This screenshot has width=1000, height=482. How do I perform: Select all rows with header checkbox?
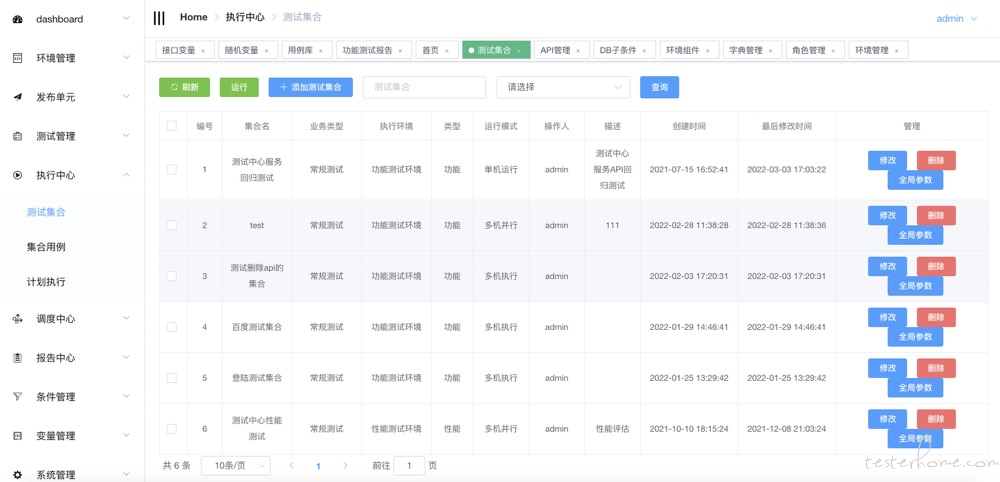pos(172,126)
